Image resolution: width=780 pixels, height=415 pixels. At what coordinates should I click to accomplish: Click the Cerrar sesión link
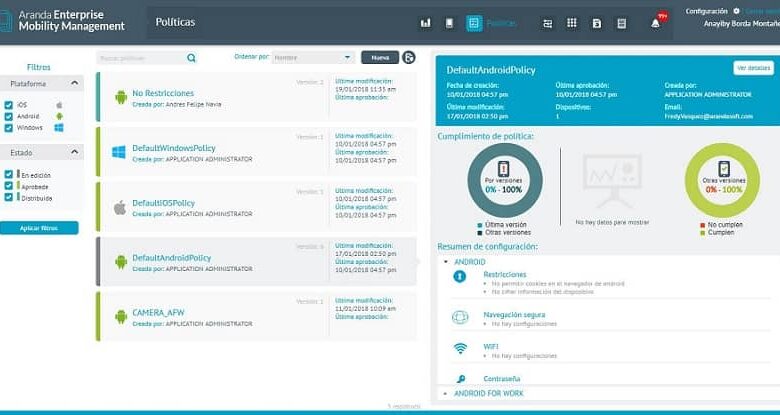tap(762, 11)
